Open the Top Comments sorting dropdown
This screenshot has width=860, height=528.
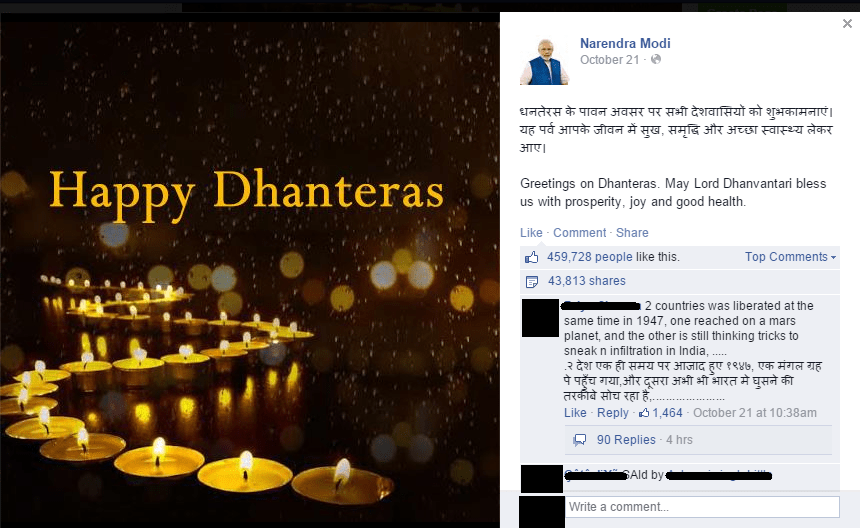790,257
